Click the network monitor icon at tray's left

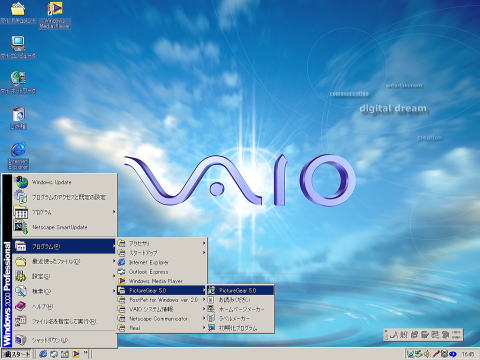coord(411,354)
